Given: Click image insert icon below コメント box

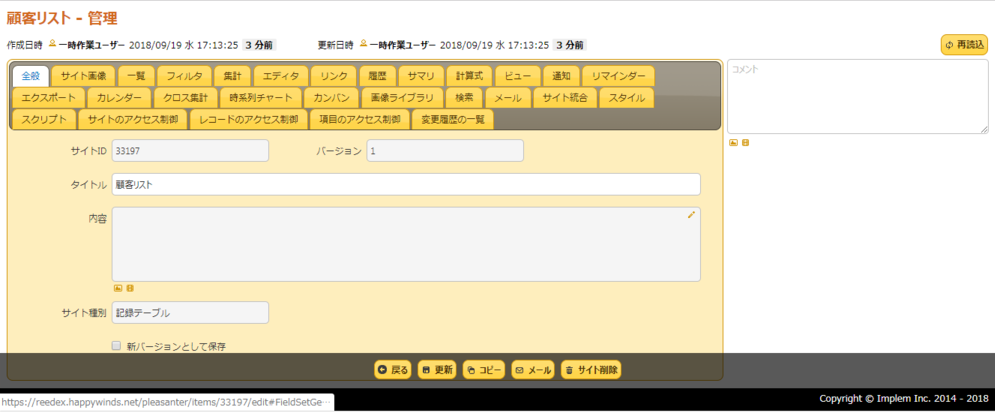Looking at the screenshot, I should click(733, 143).
